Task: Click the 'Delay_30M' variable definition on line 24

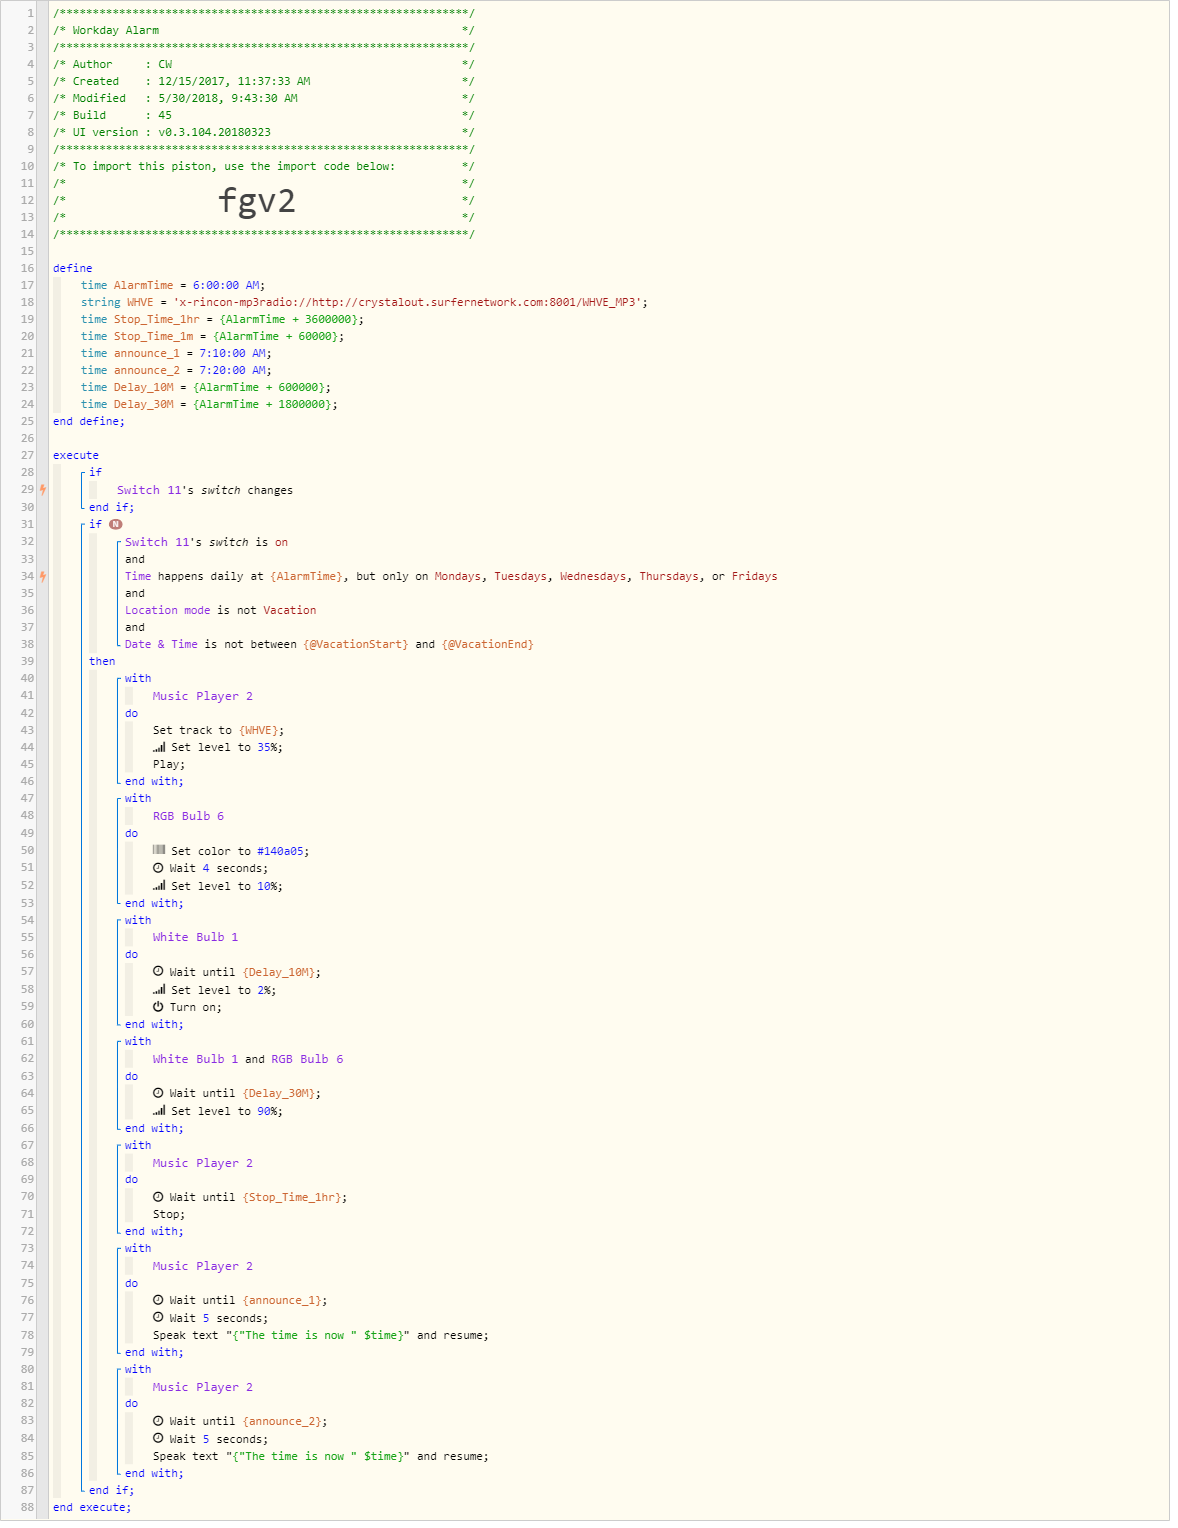Action: coord(209,404)
